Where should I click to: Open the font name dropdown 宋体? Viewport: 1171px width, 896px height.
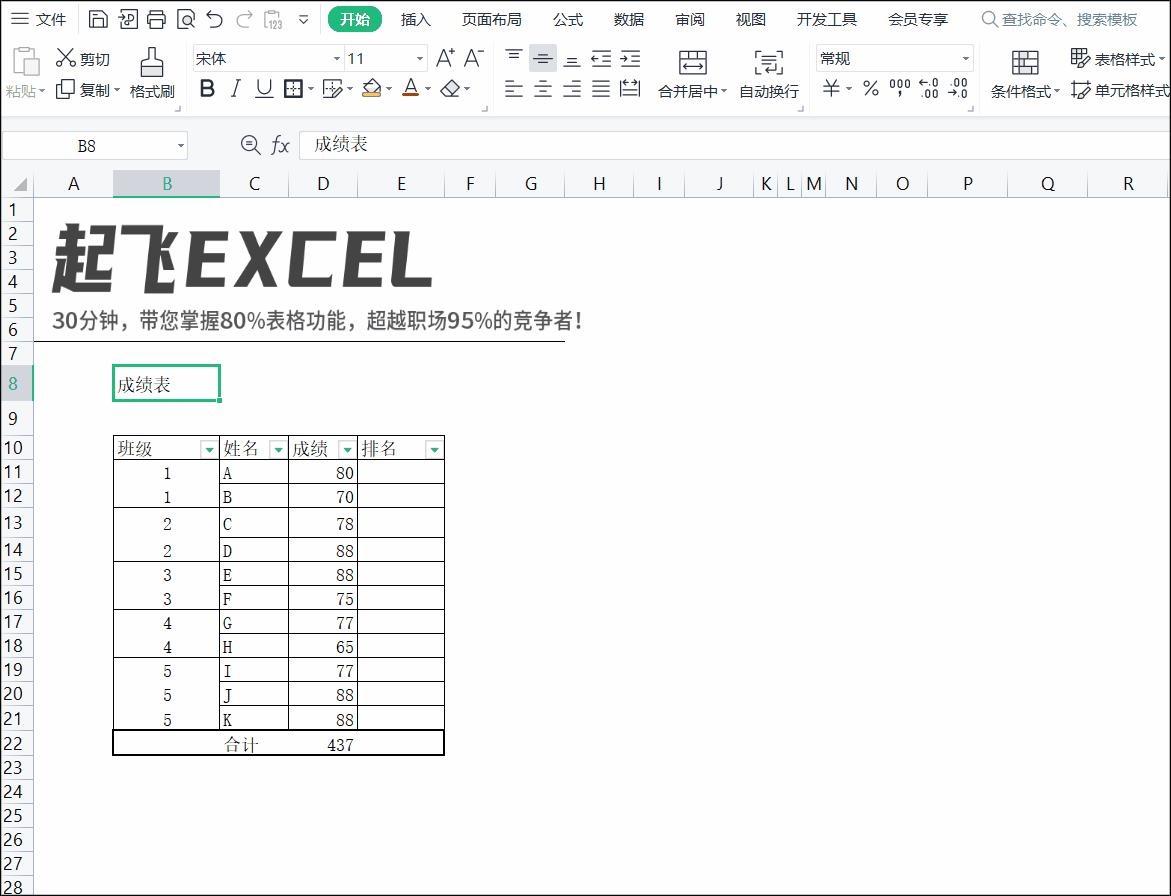tap(337, 58)
